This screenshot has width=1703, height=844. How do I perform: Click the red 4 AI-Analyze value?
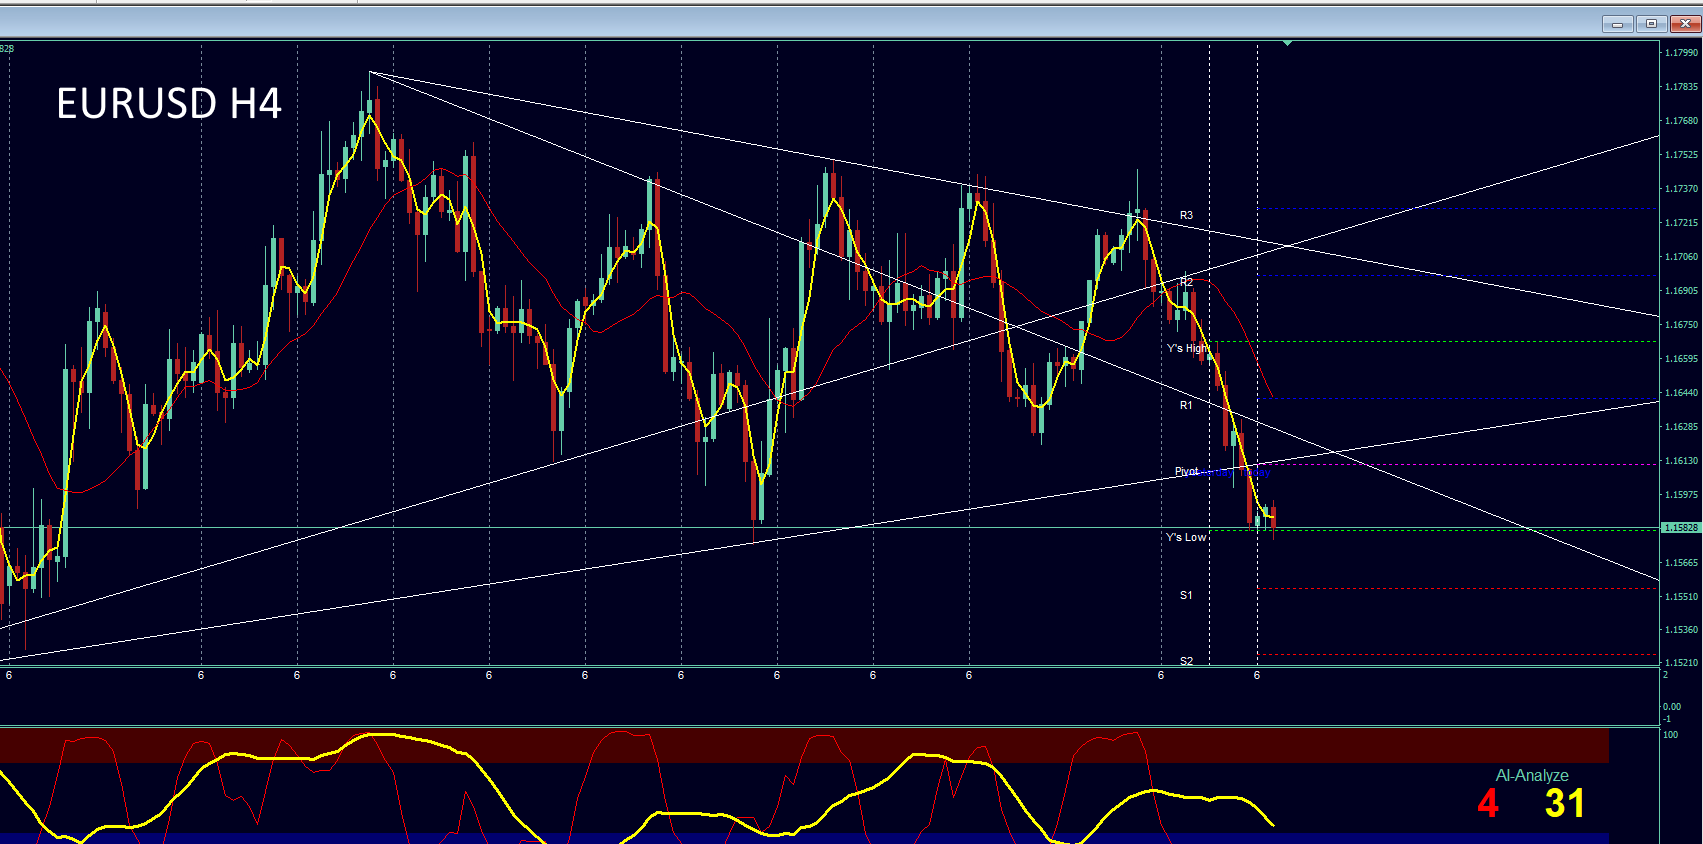coord(1488,804)
